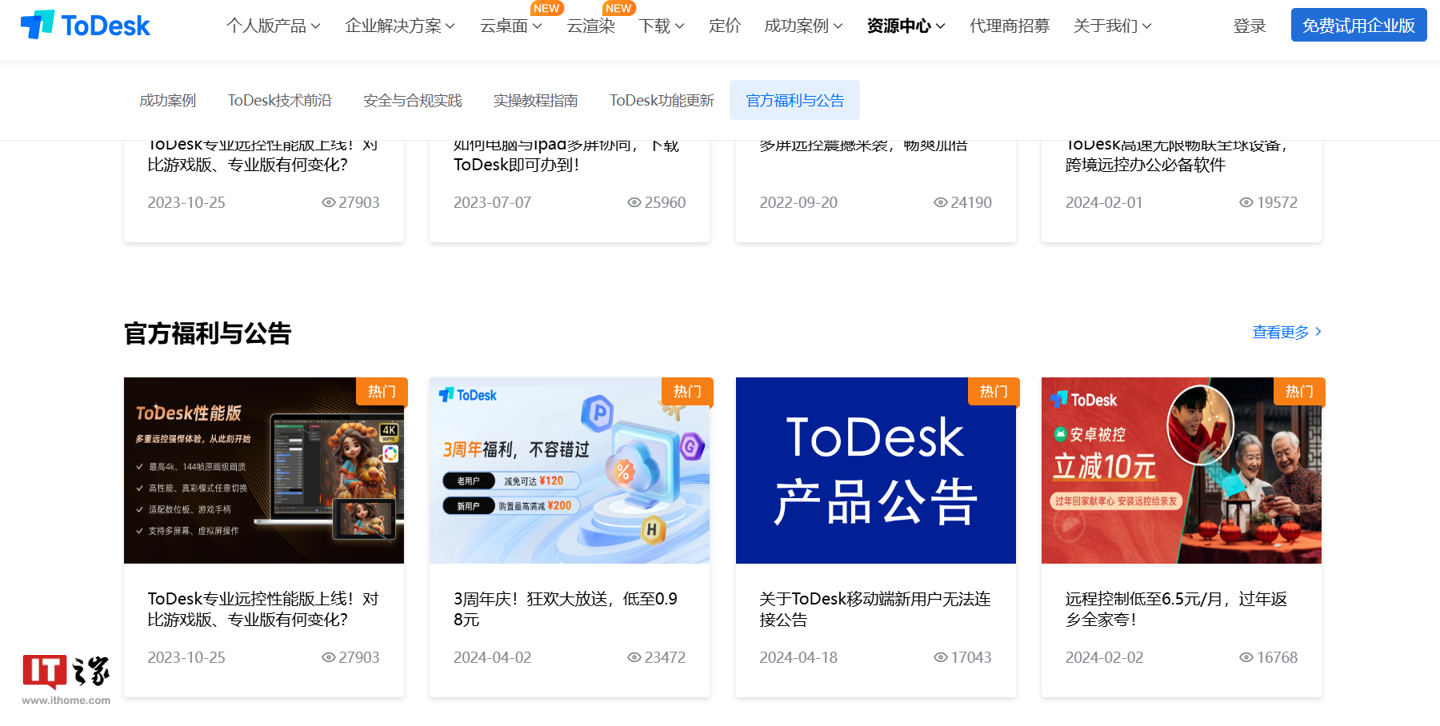Open article ToDesk高速无限畅联全球设备
The width and height of the screenshot is (1440, 726).
click(1176, 154)
